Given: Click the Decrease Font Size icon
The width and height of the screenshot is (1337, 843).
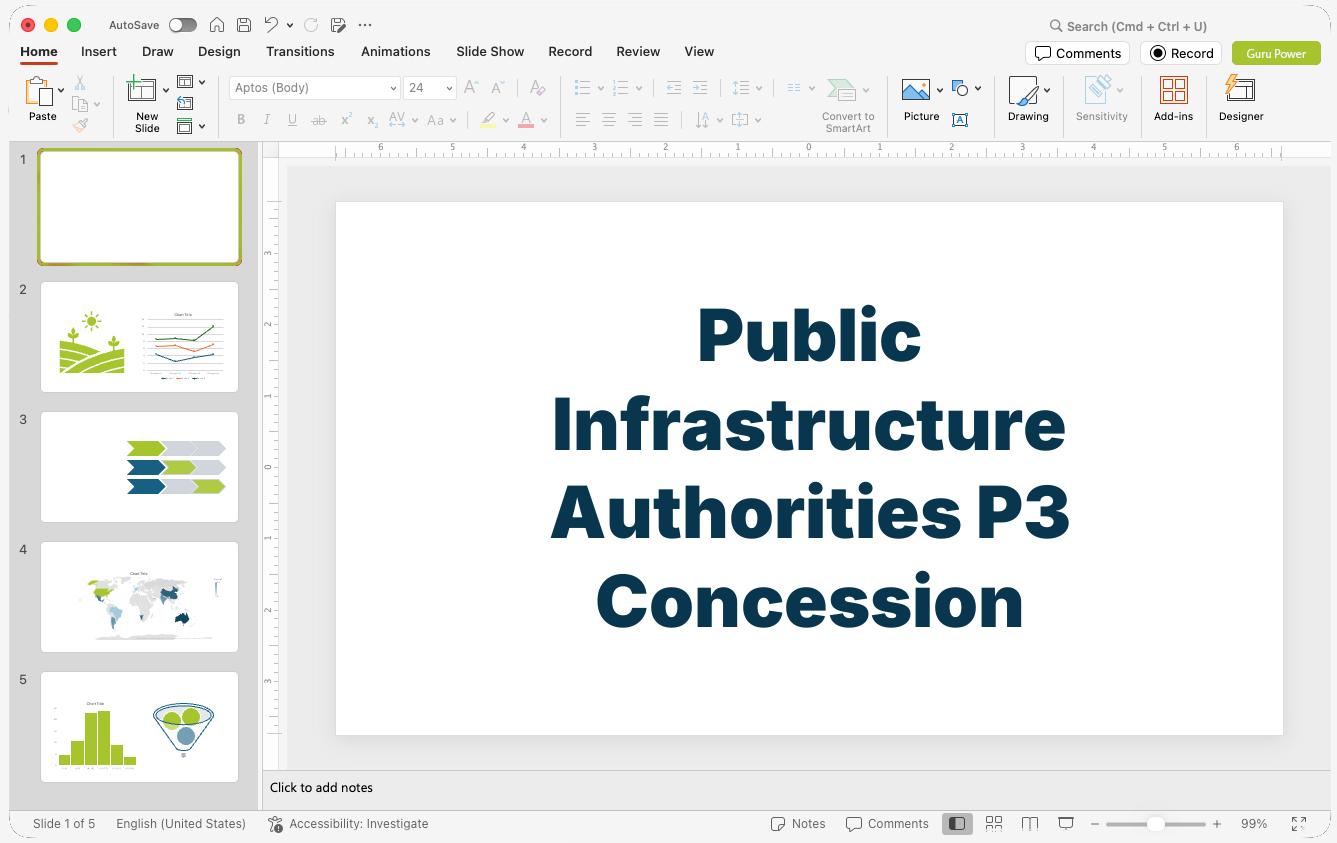Looking at the screenshot, I should 498,88.
